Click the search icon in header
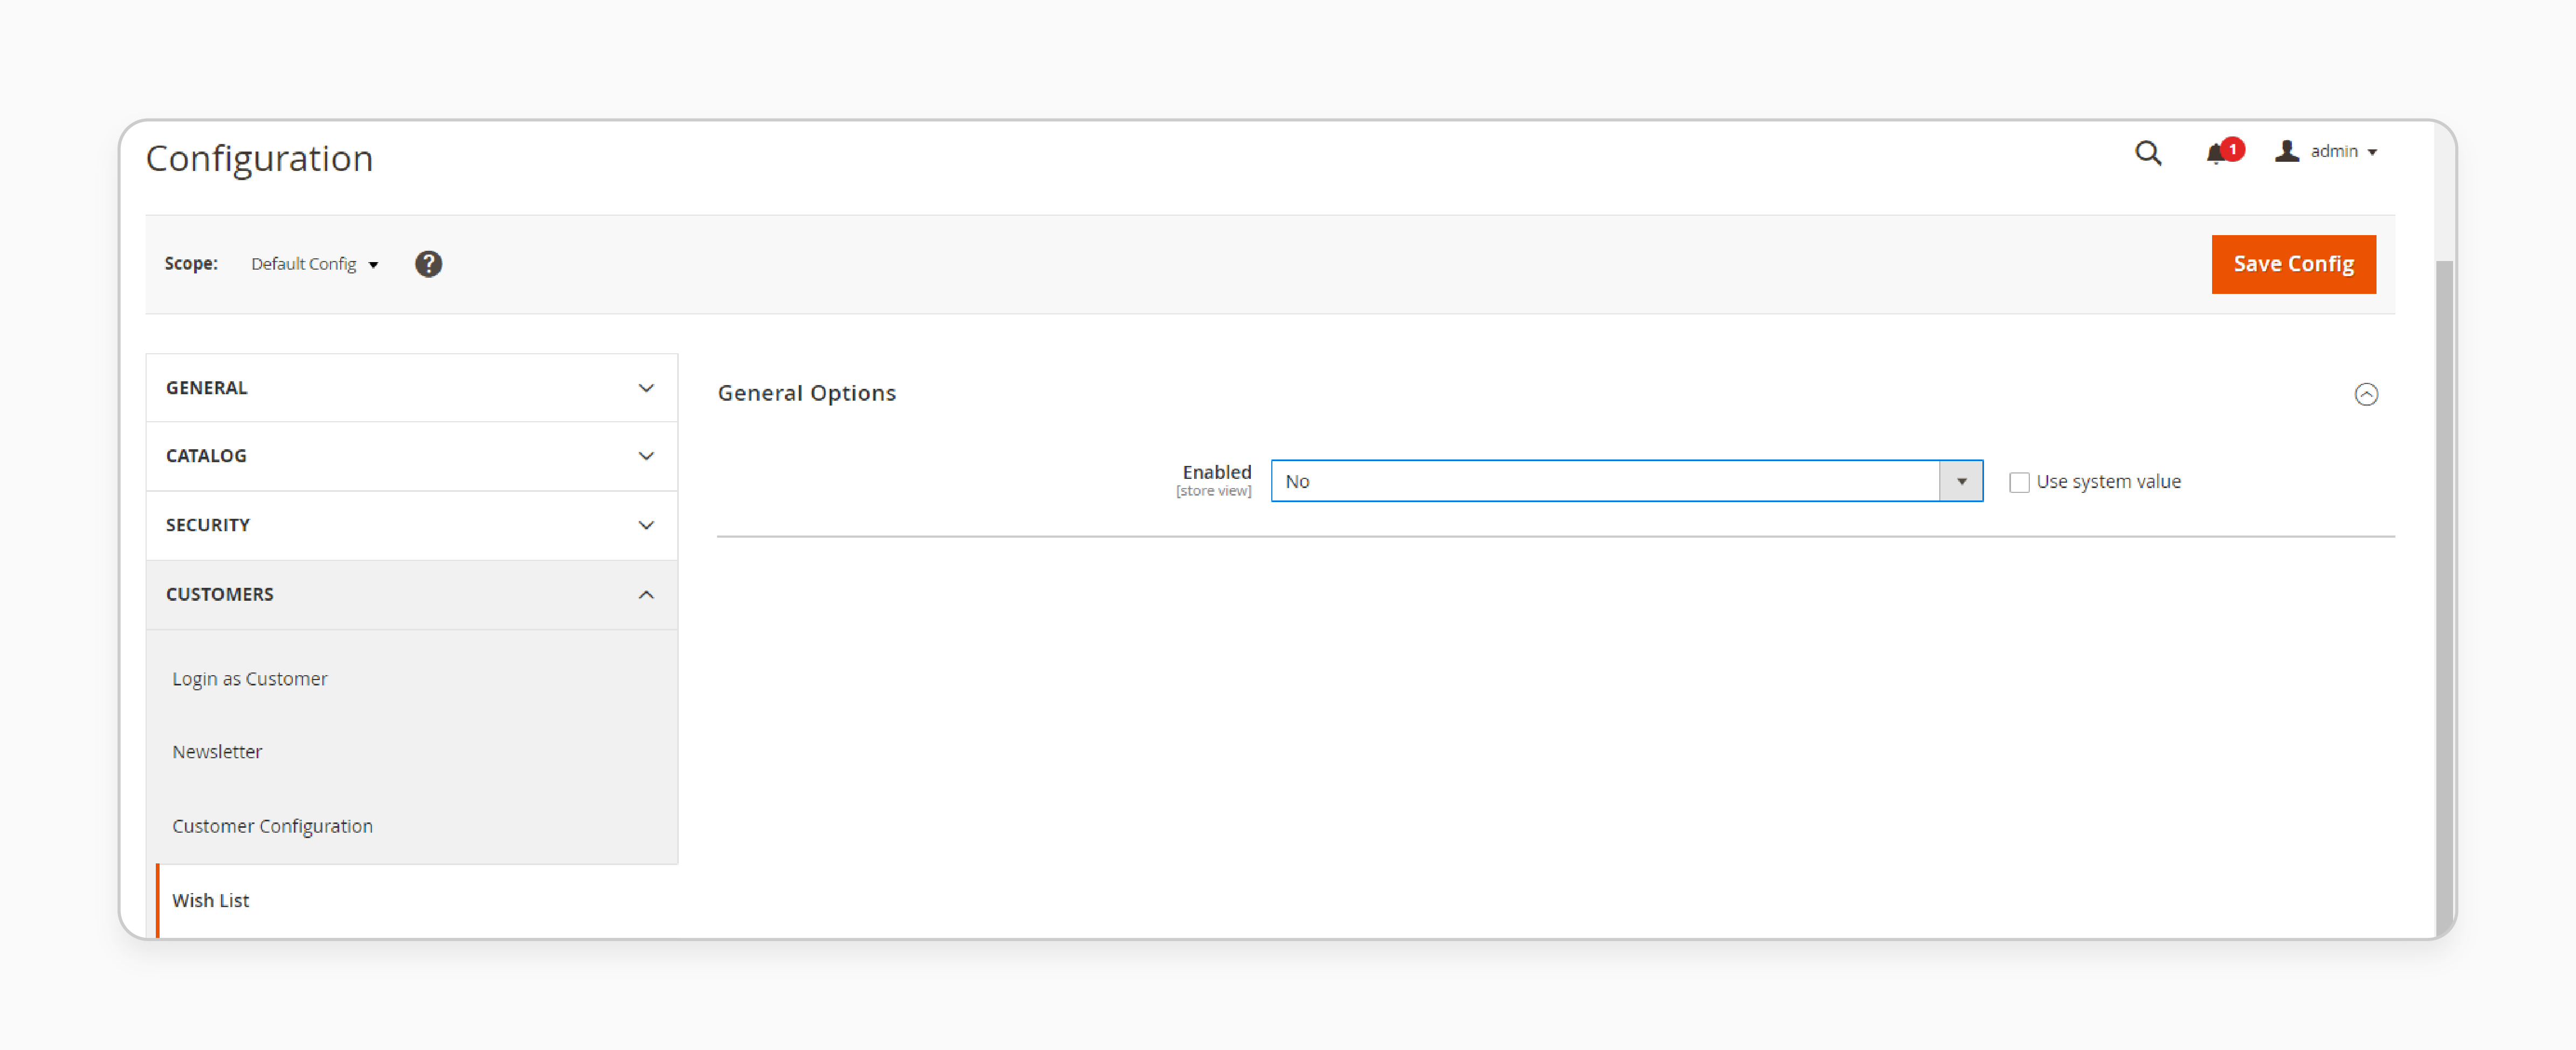 tap(2147, 153)
